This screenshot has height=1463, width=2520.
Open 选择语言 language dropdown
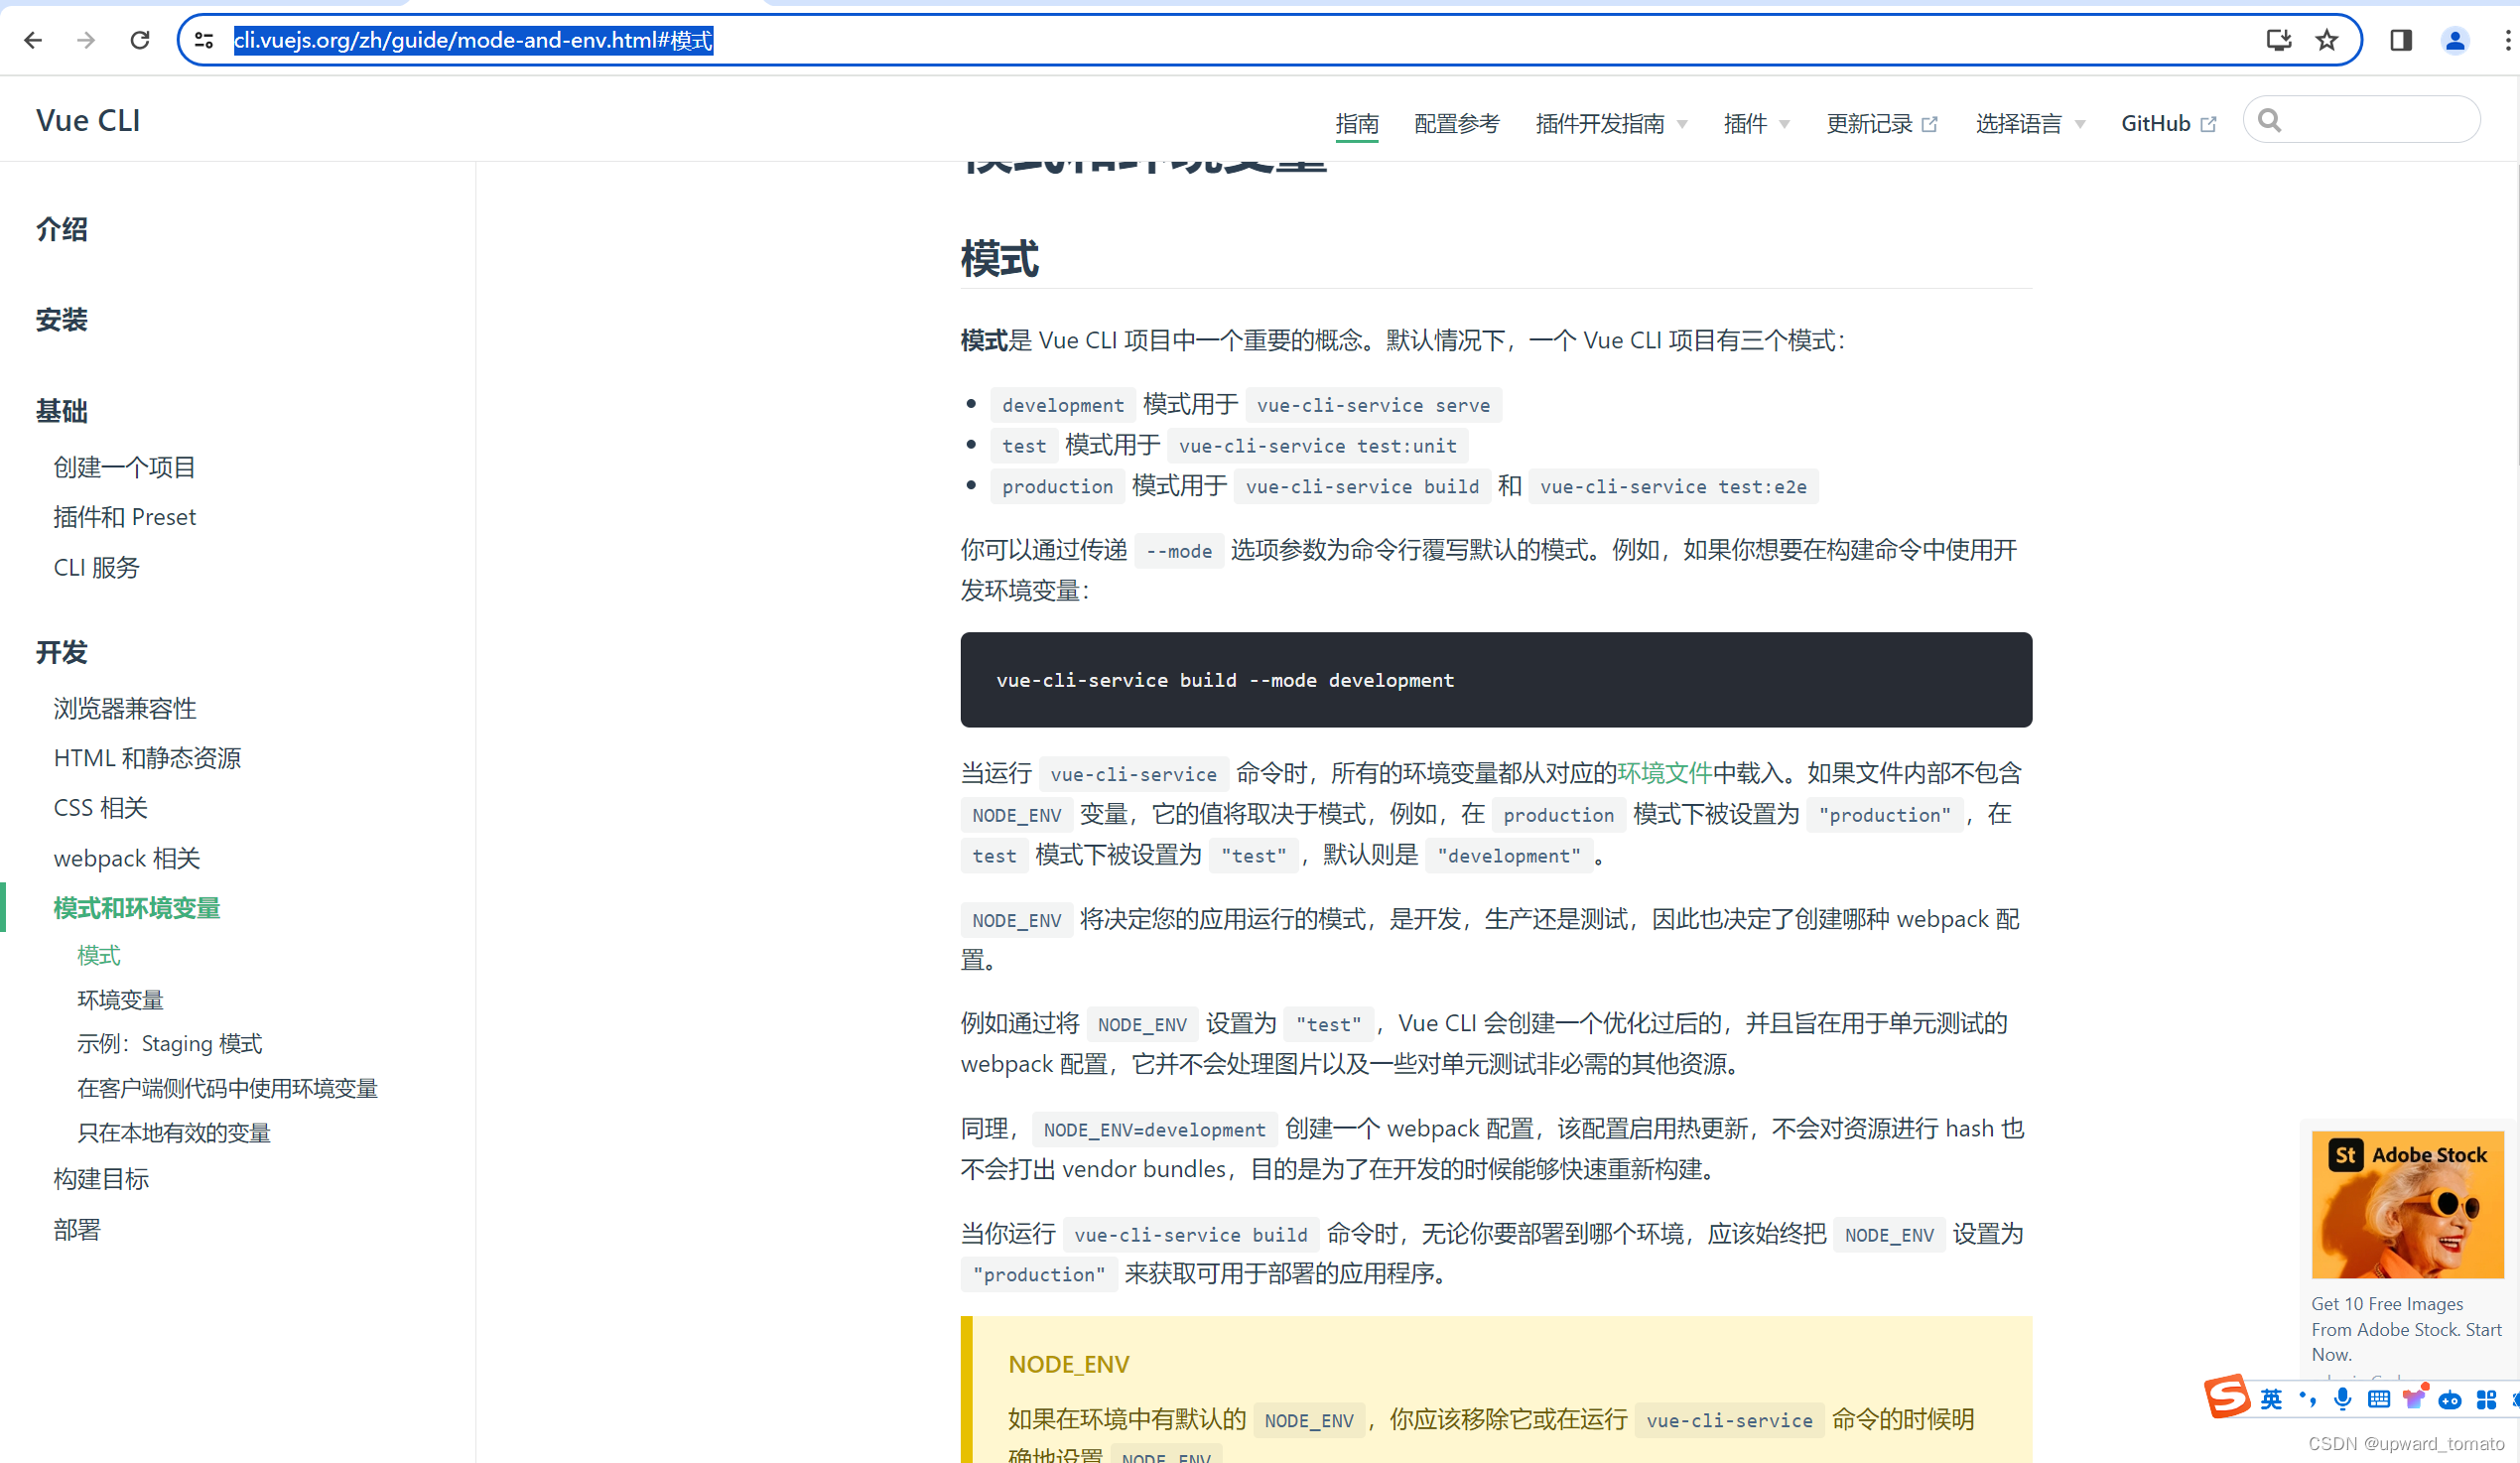tap(2030, 123)
